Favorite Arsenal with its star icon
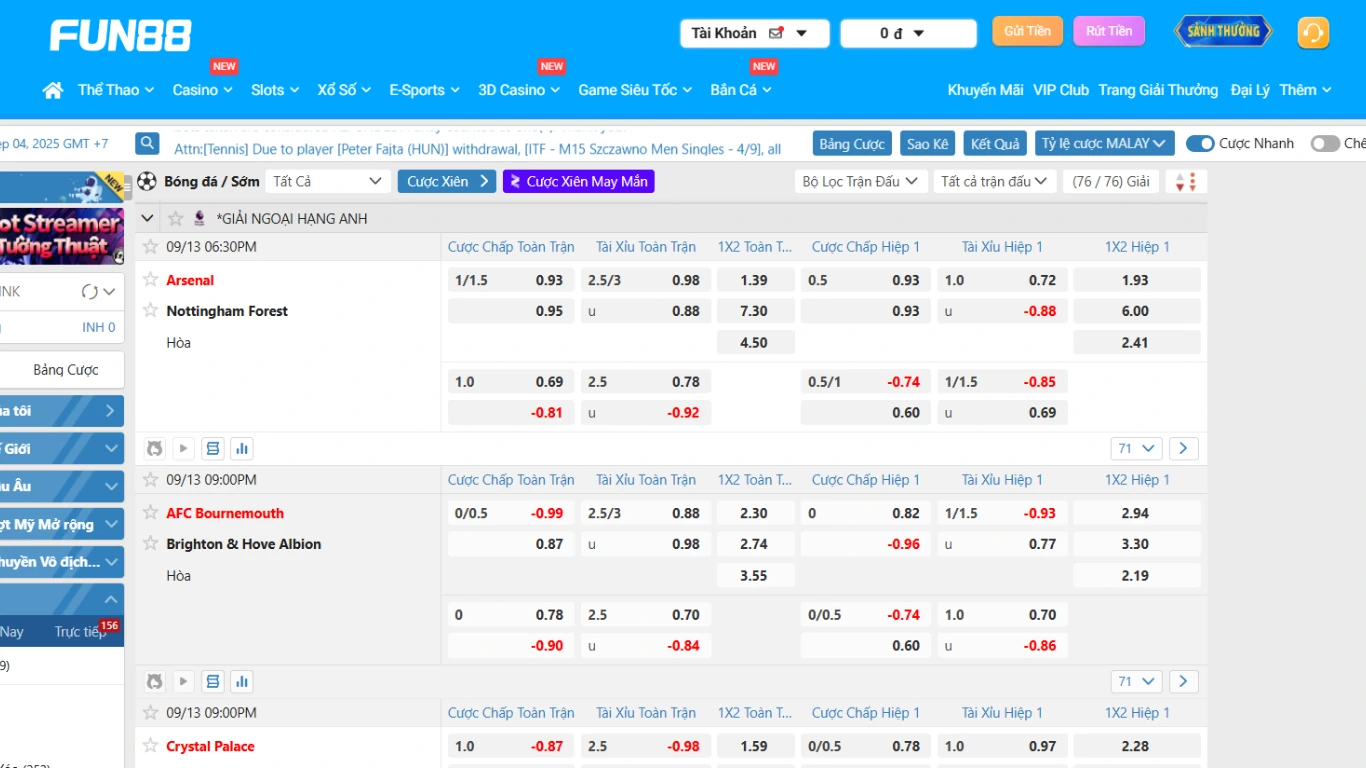 pos(150,280)
